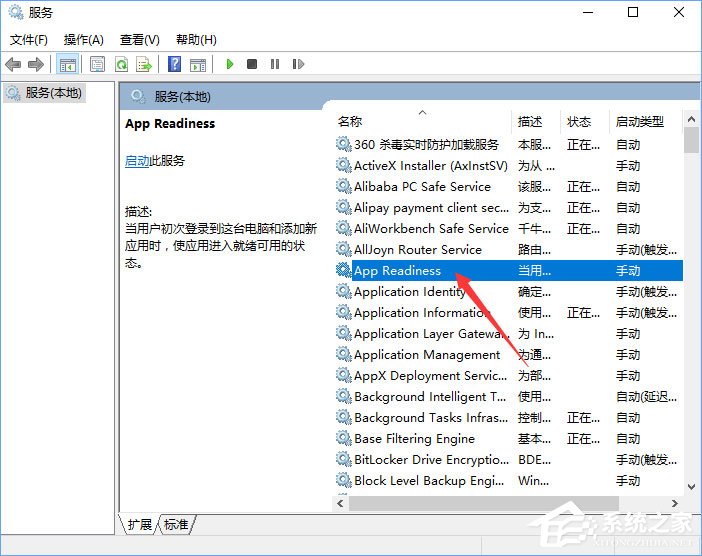Viewport: 702px width, 556px height.
Task: Click the Restart Service icon
Action: point(298,64)
